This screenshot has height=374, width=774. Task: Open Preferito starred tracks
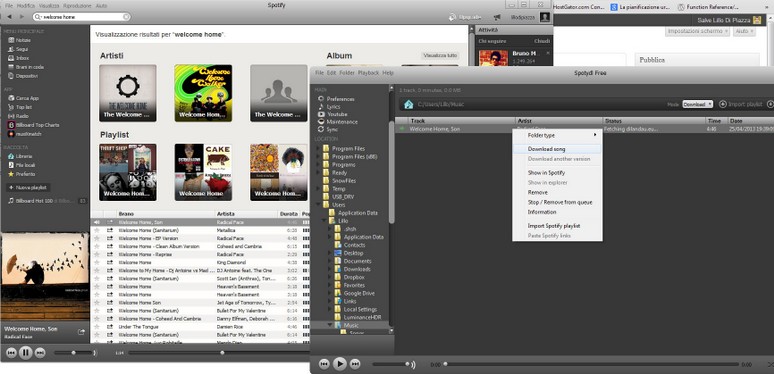tap(21, 174)
